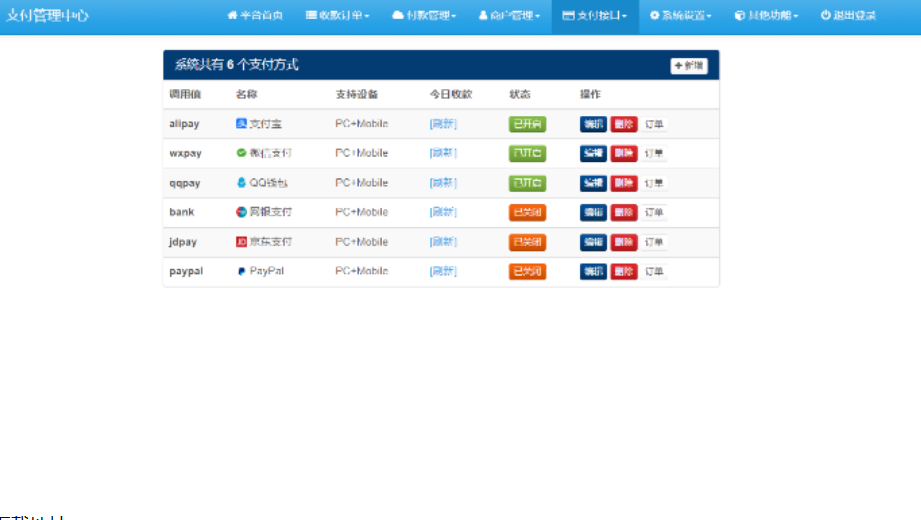The height and width of the screenshot is (520, 921).
Task: Open the 系统设置 dropdown menu
Action: point(681,16)
